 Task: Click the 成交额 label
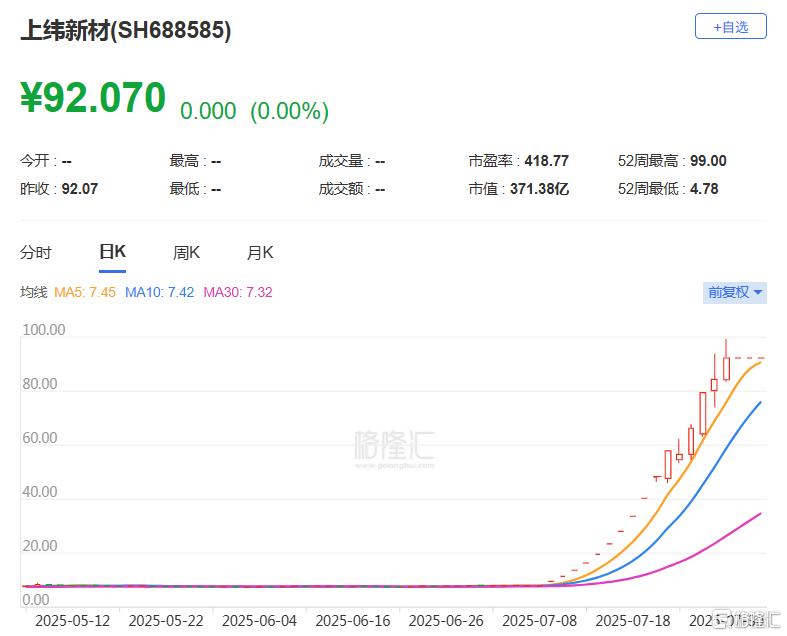click(341, 189)
